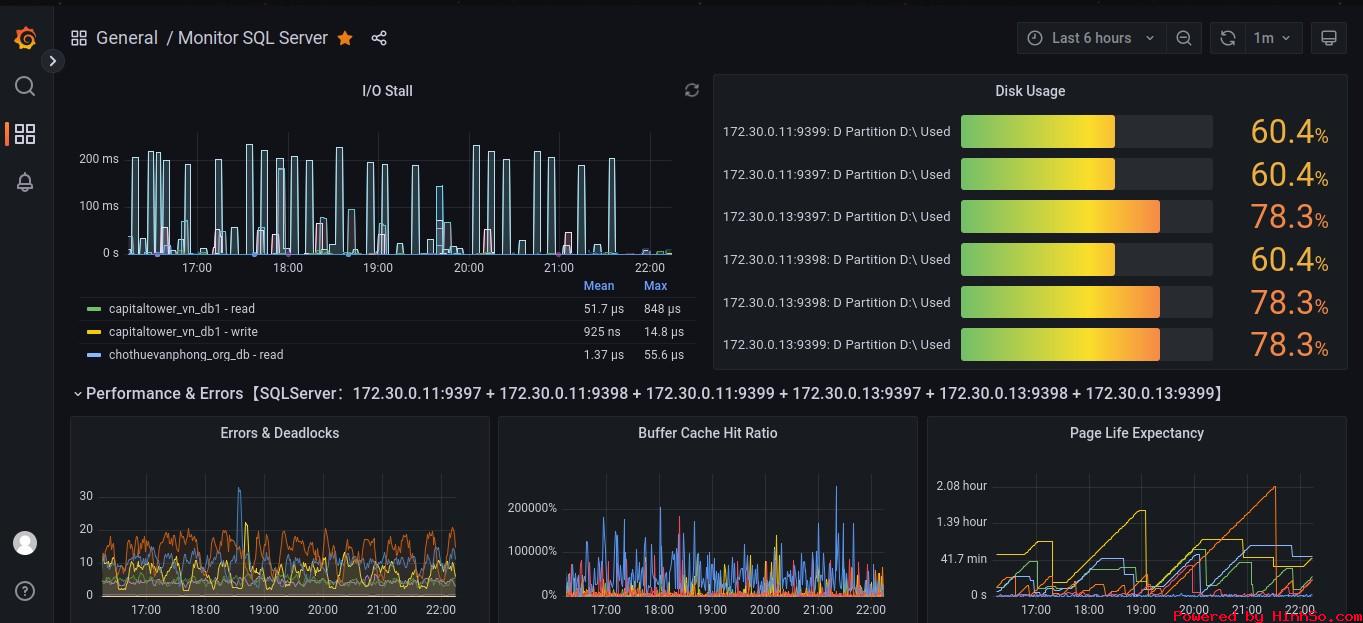Open the Dashboards icon in sidebar
1363x623 pixels.
[25, 134]
